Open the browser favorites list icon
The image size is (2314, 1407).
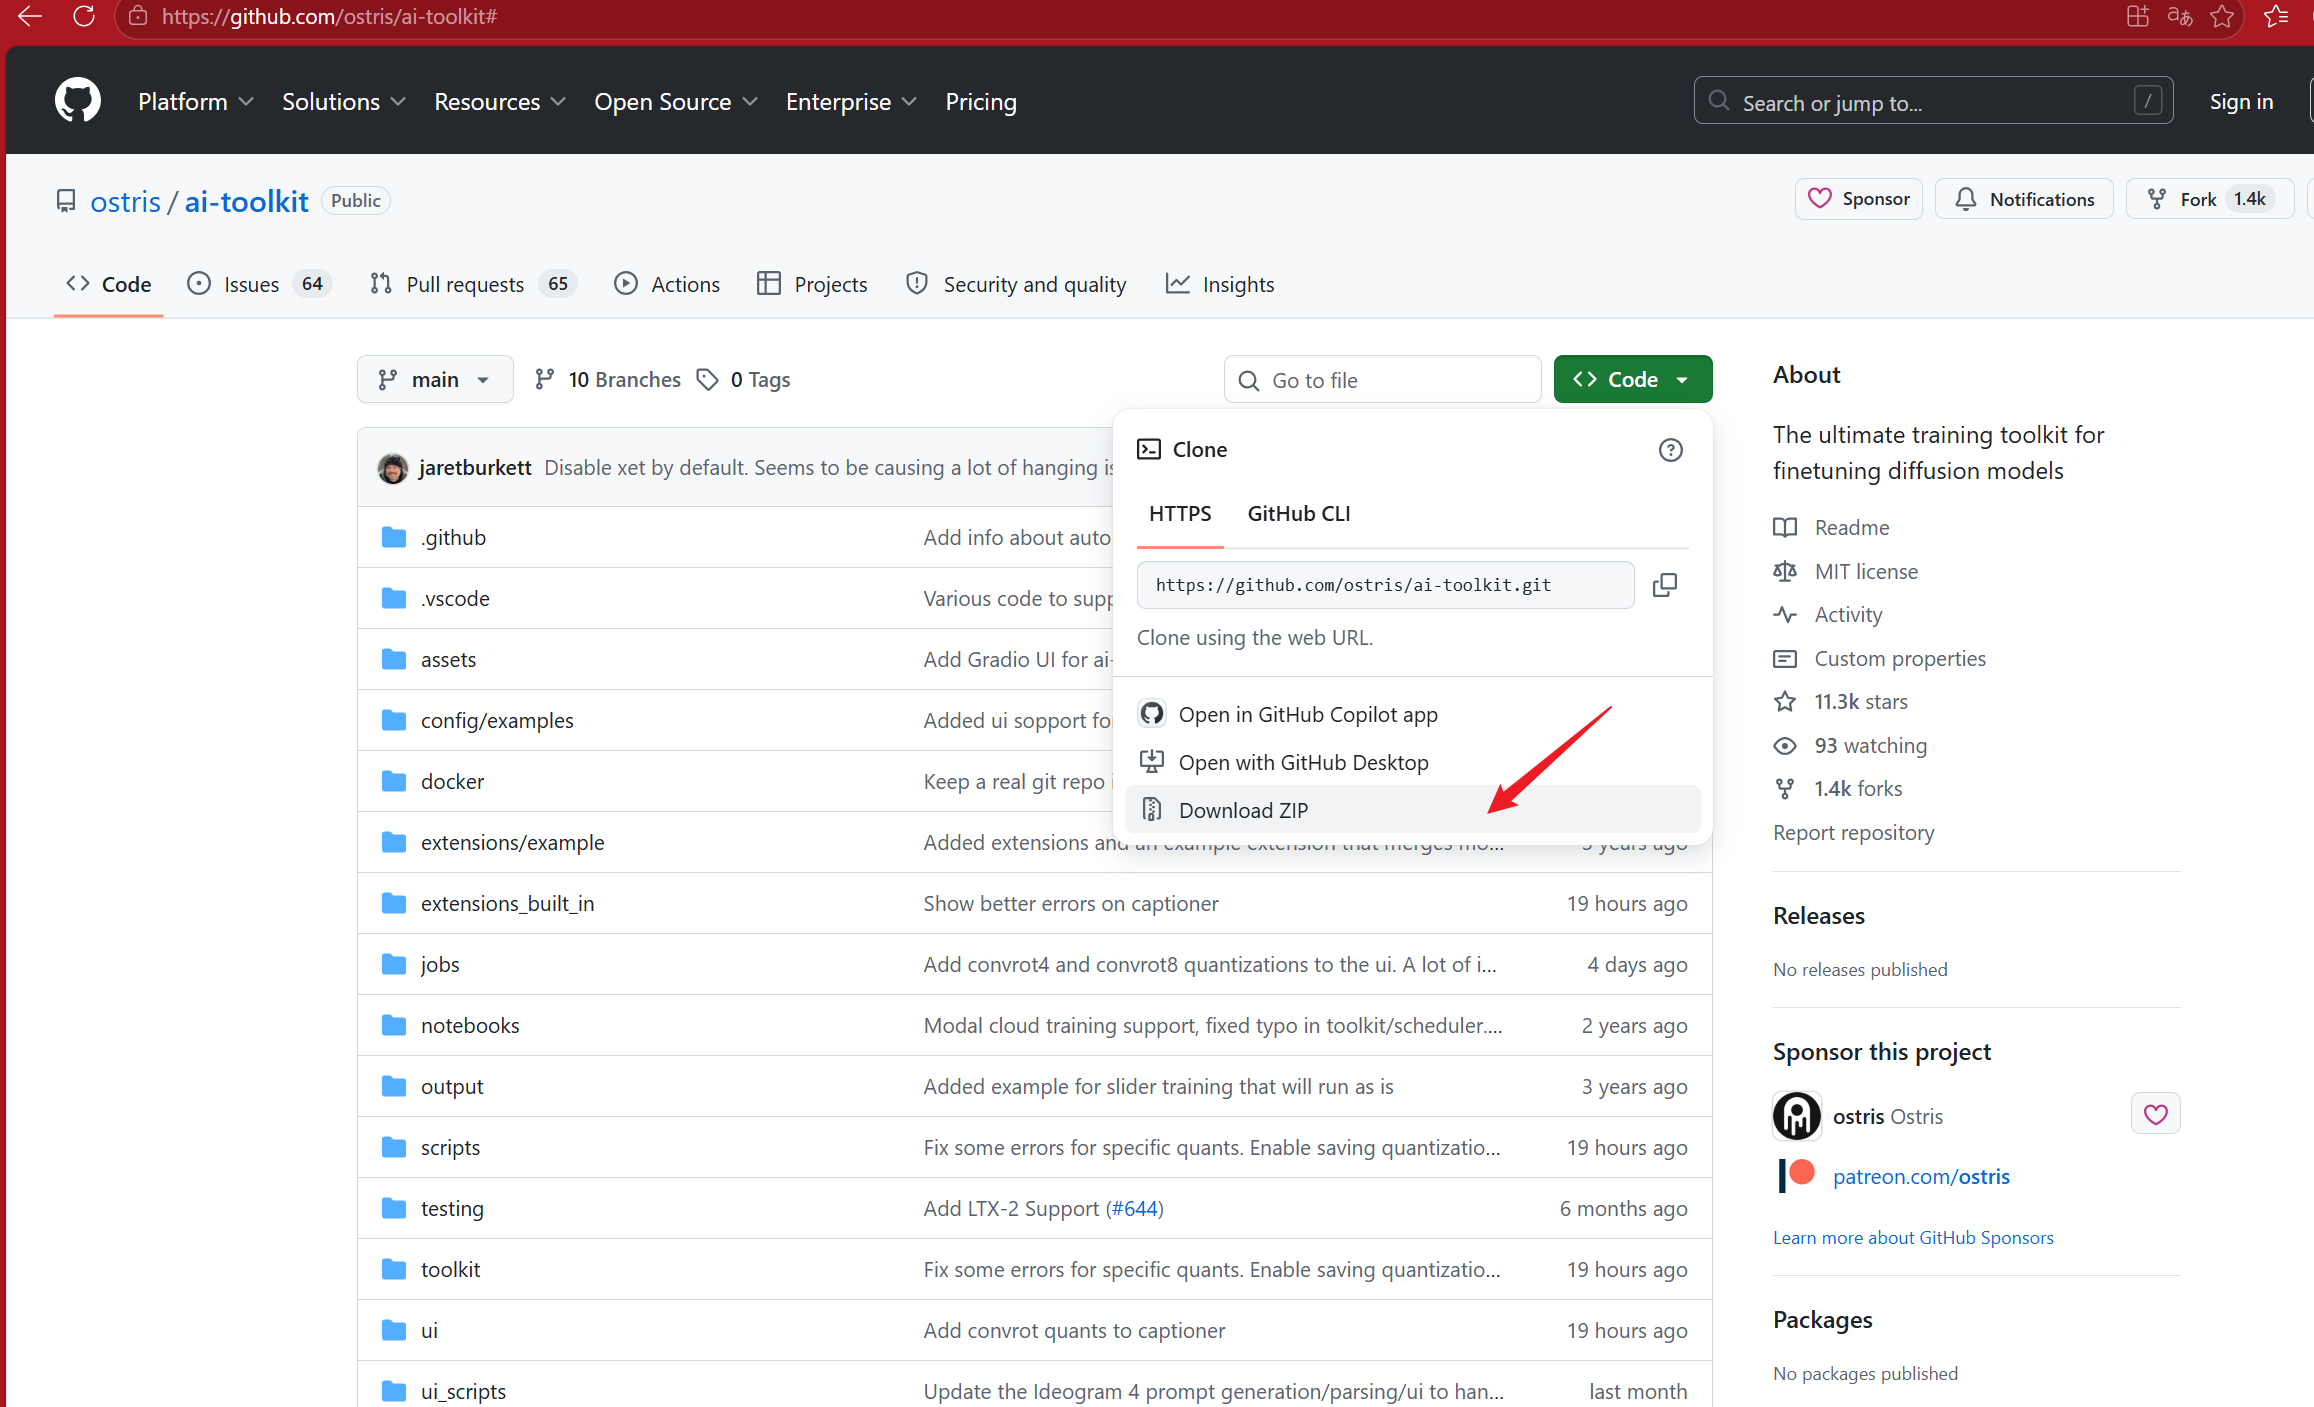pyautogui.click(x=2276, y=16)
